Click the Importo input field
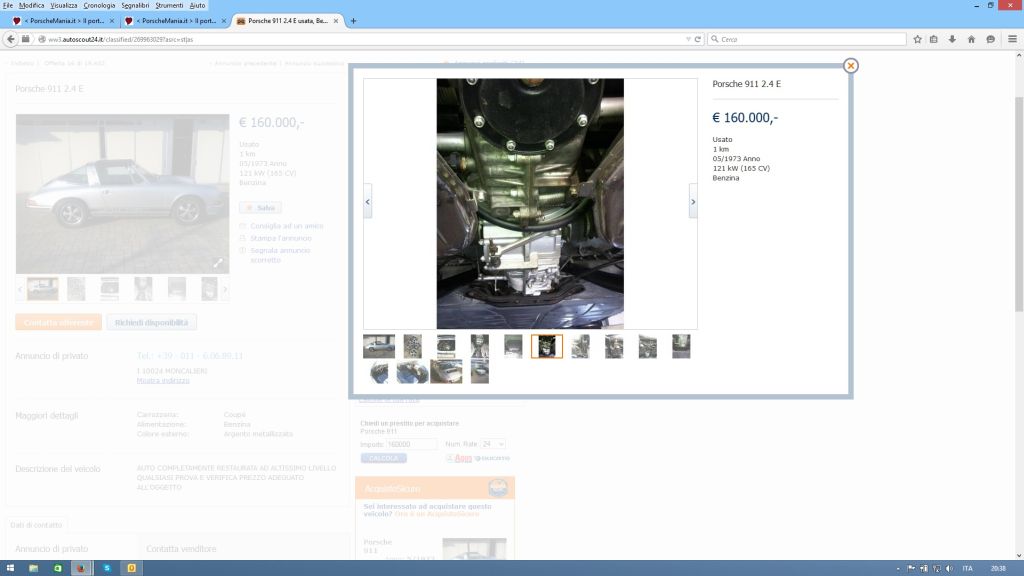The width and height of the screenshot is (1024, 576). click(411, 444)
